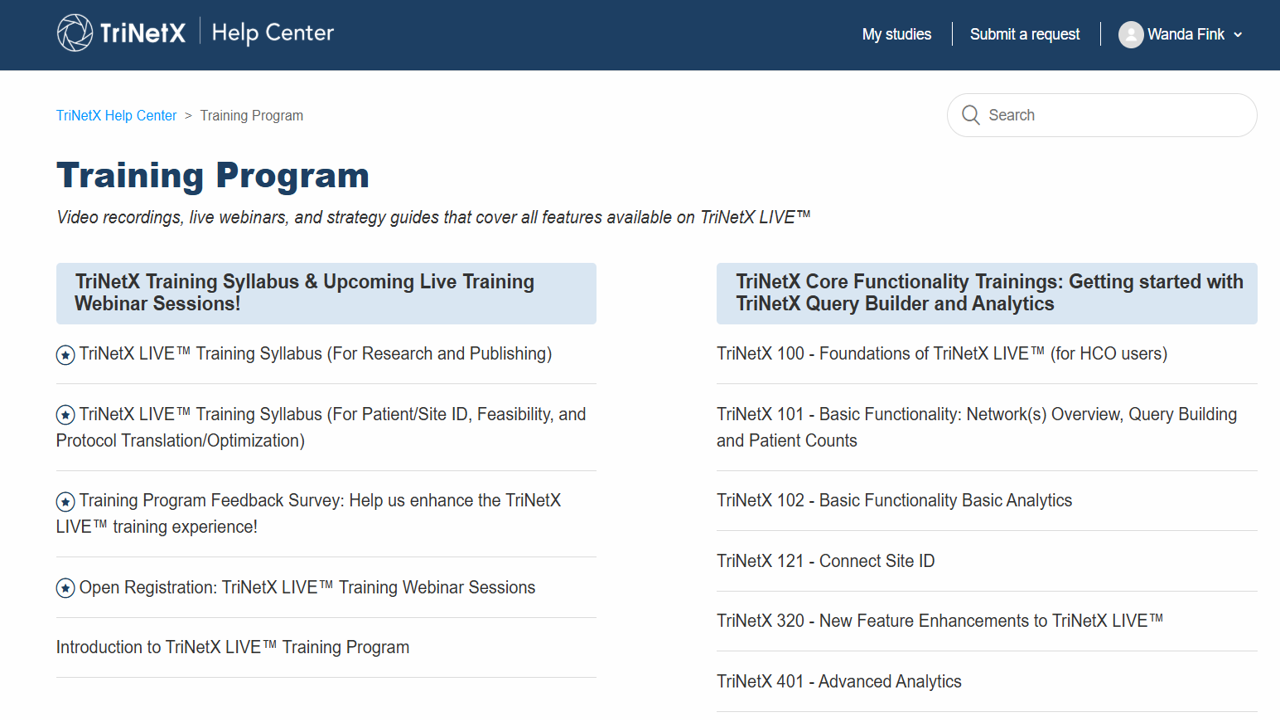Click Wanda Fink's avatar icon
This screenshot has height=720, width=1280.
click(x=1131, y=34)
